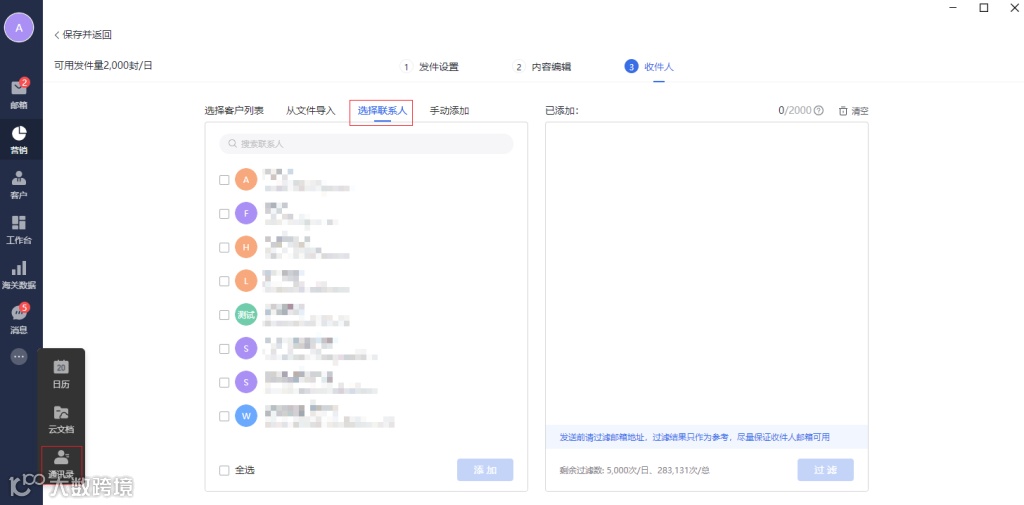Click orange A contact avatar
The image size is (1024, 505).
246,179
